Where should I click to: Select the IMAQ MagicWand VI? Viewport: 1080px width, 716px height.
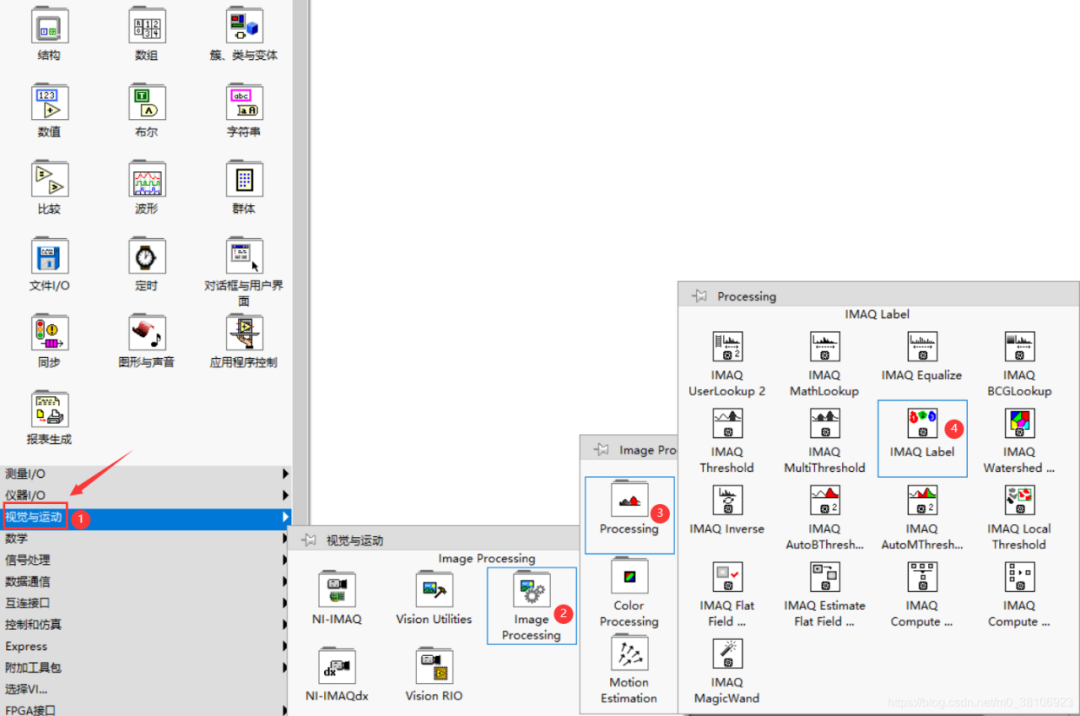pos(727,653)
